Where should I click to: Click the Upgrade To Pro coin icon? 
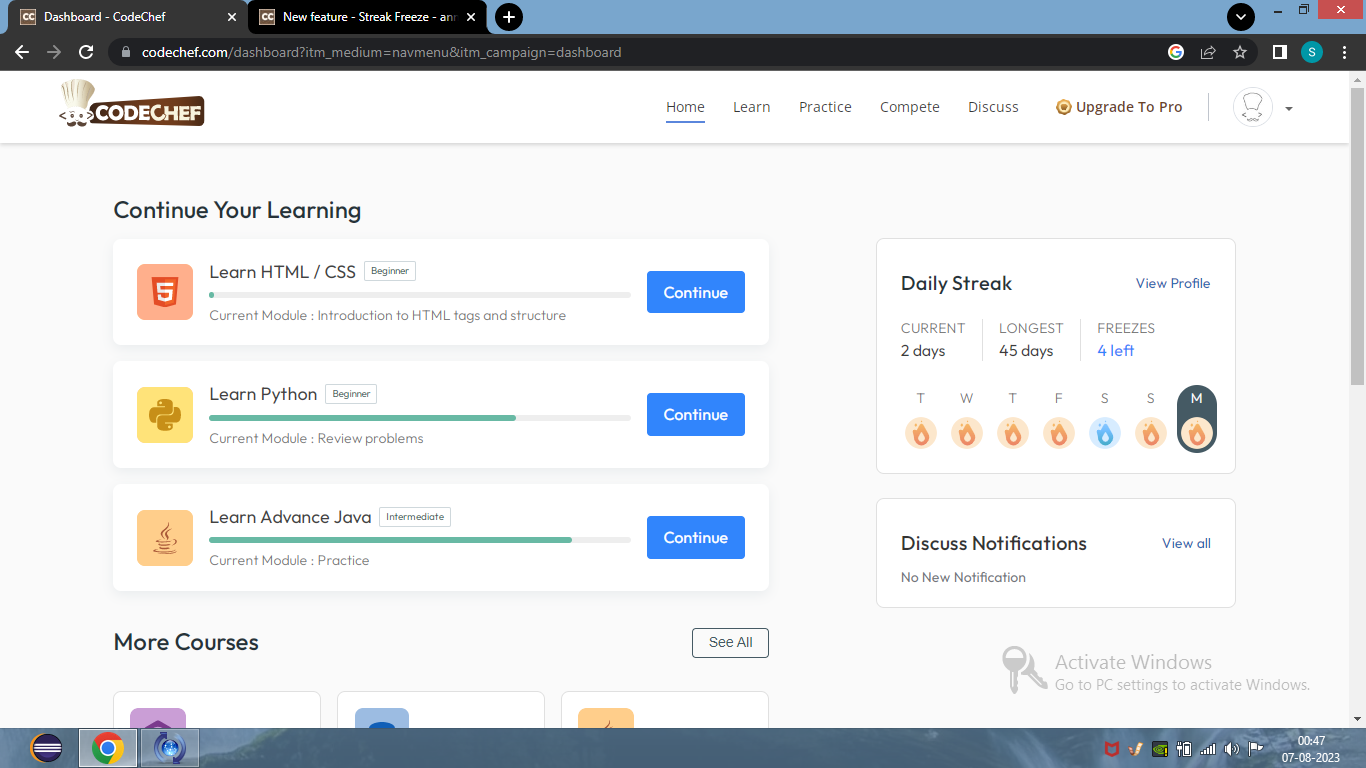1064,107
